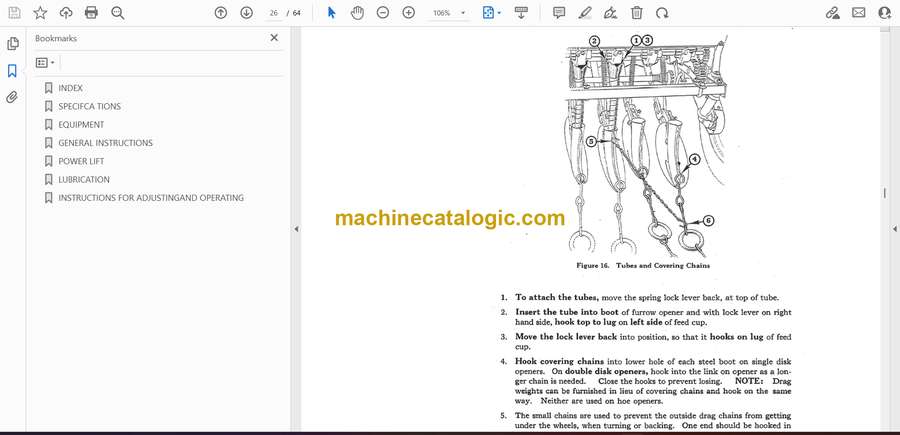
Task: Click the Save file icon
Action: pos(14,13)
